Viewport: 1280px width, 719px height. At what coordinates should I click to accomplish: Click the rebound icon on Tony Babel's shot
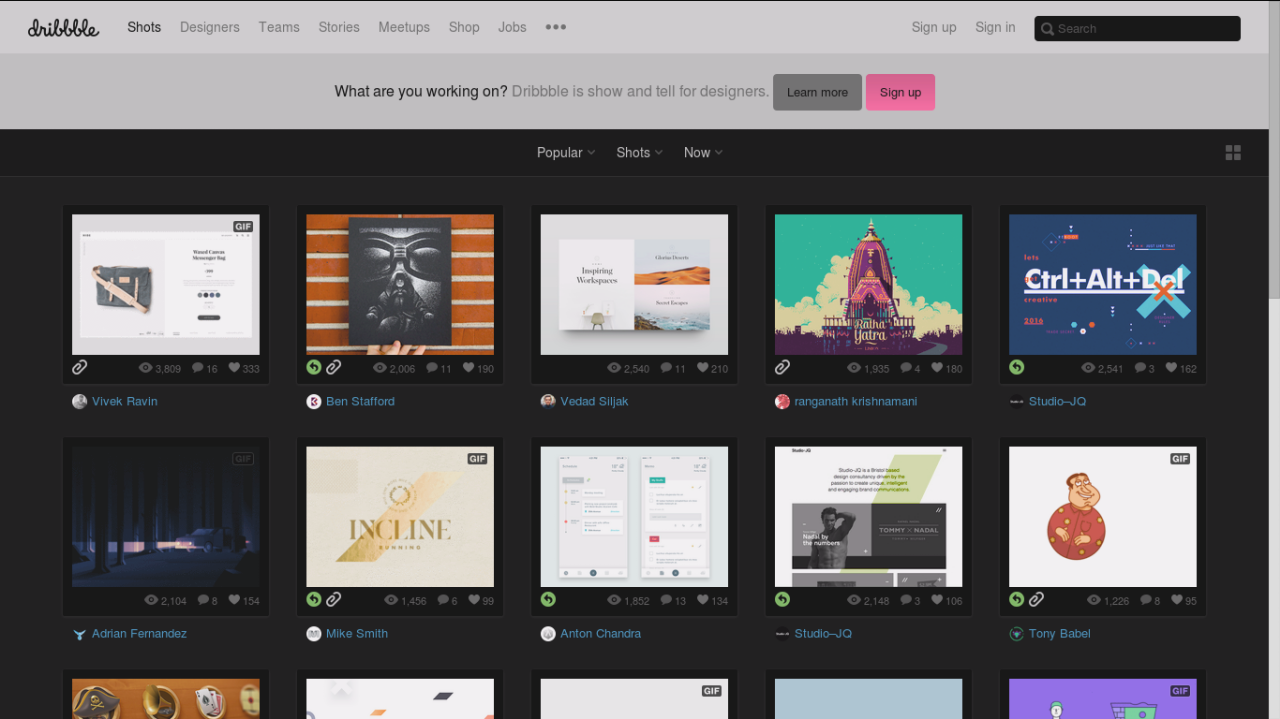[1016, 599]
